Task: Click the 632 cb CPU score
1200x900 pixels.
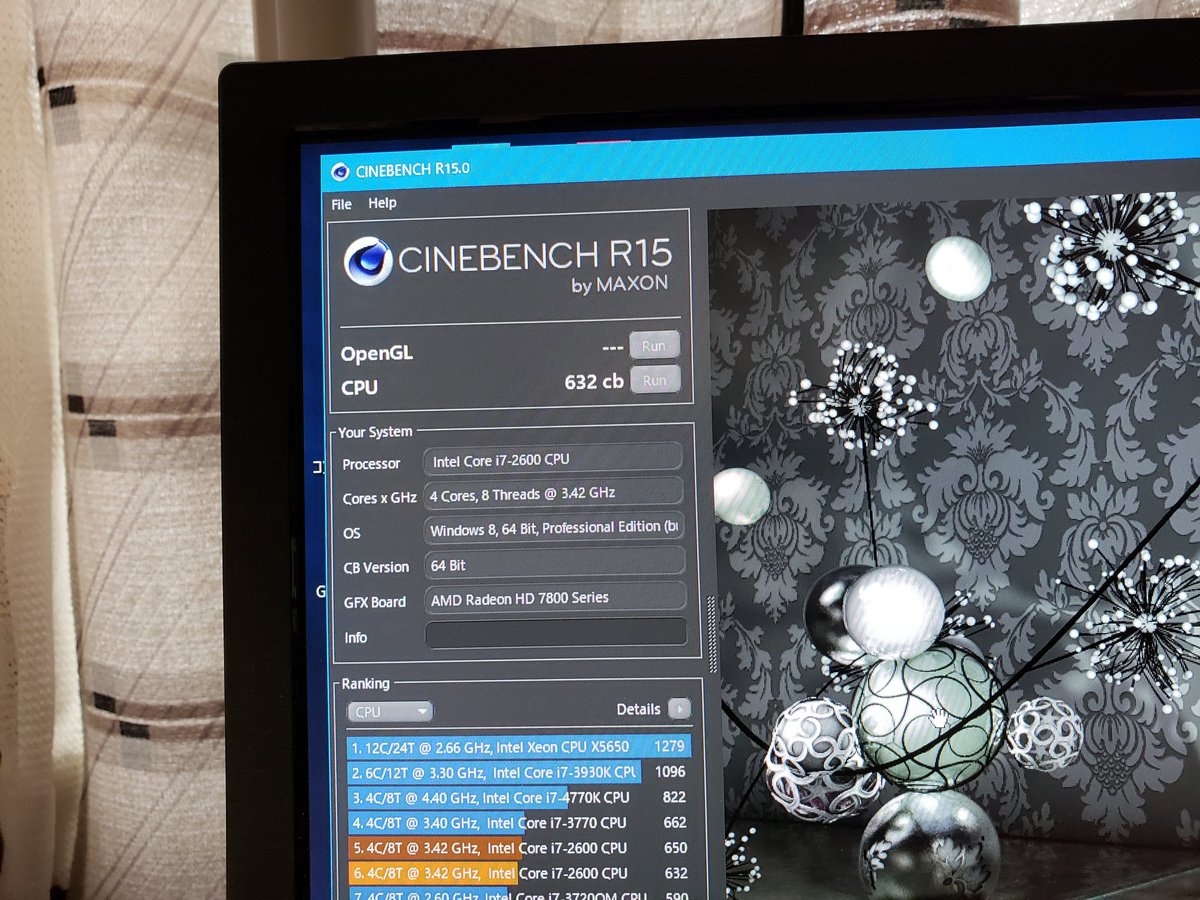Action: (x=594, y=382)
